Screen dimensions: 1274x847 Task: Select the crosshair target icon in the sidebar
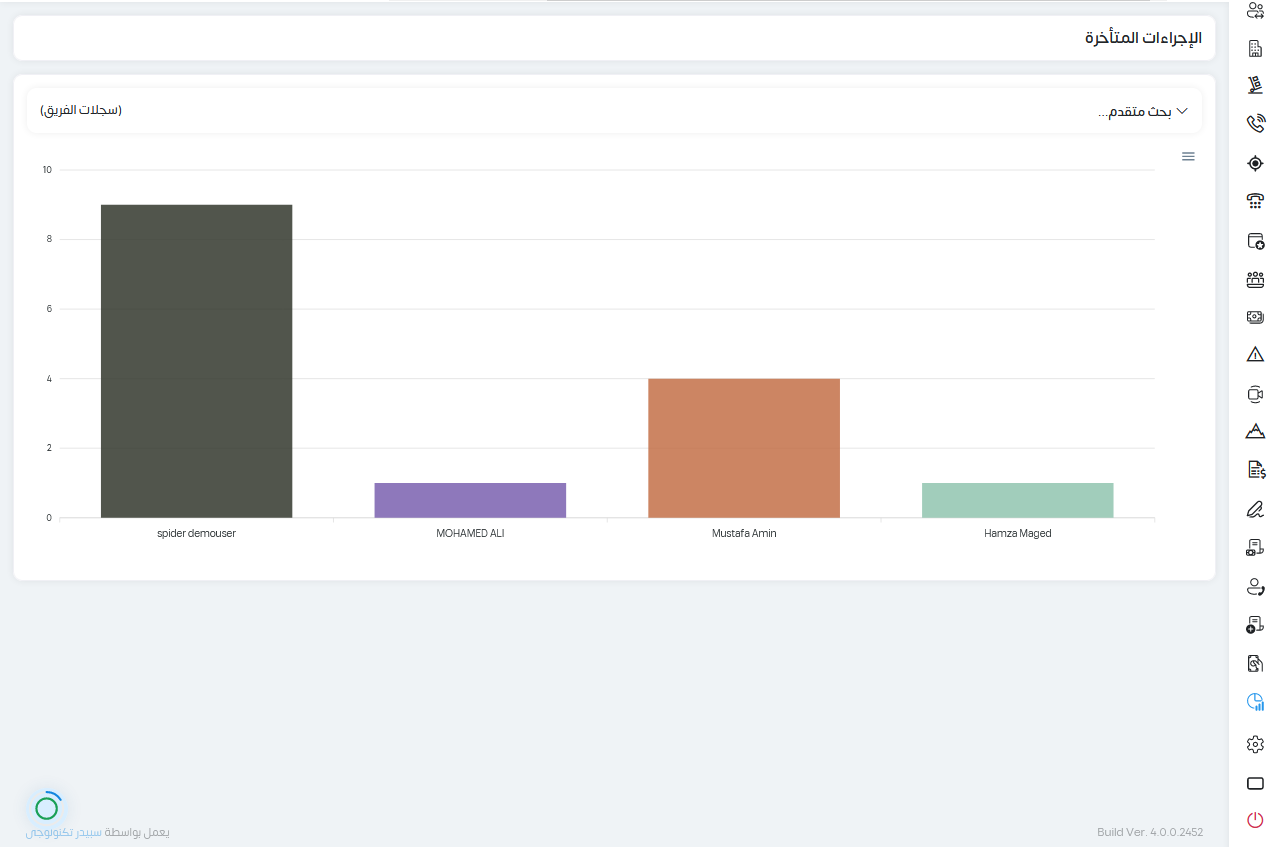(x=1255, y=163)
